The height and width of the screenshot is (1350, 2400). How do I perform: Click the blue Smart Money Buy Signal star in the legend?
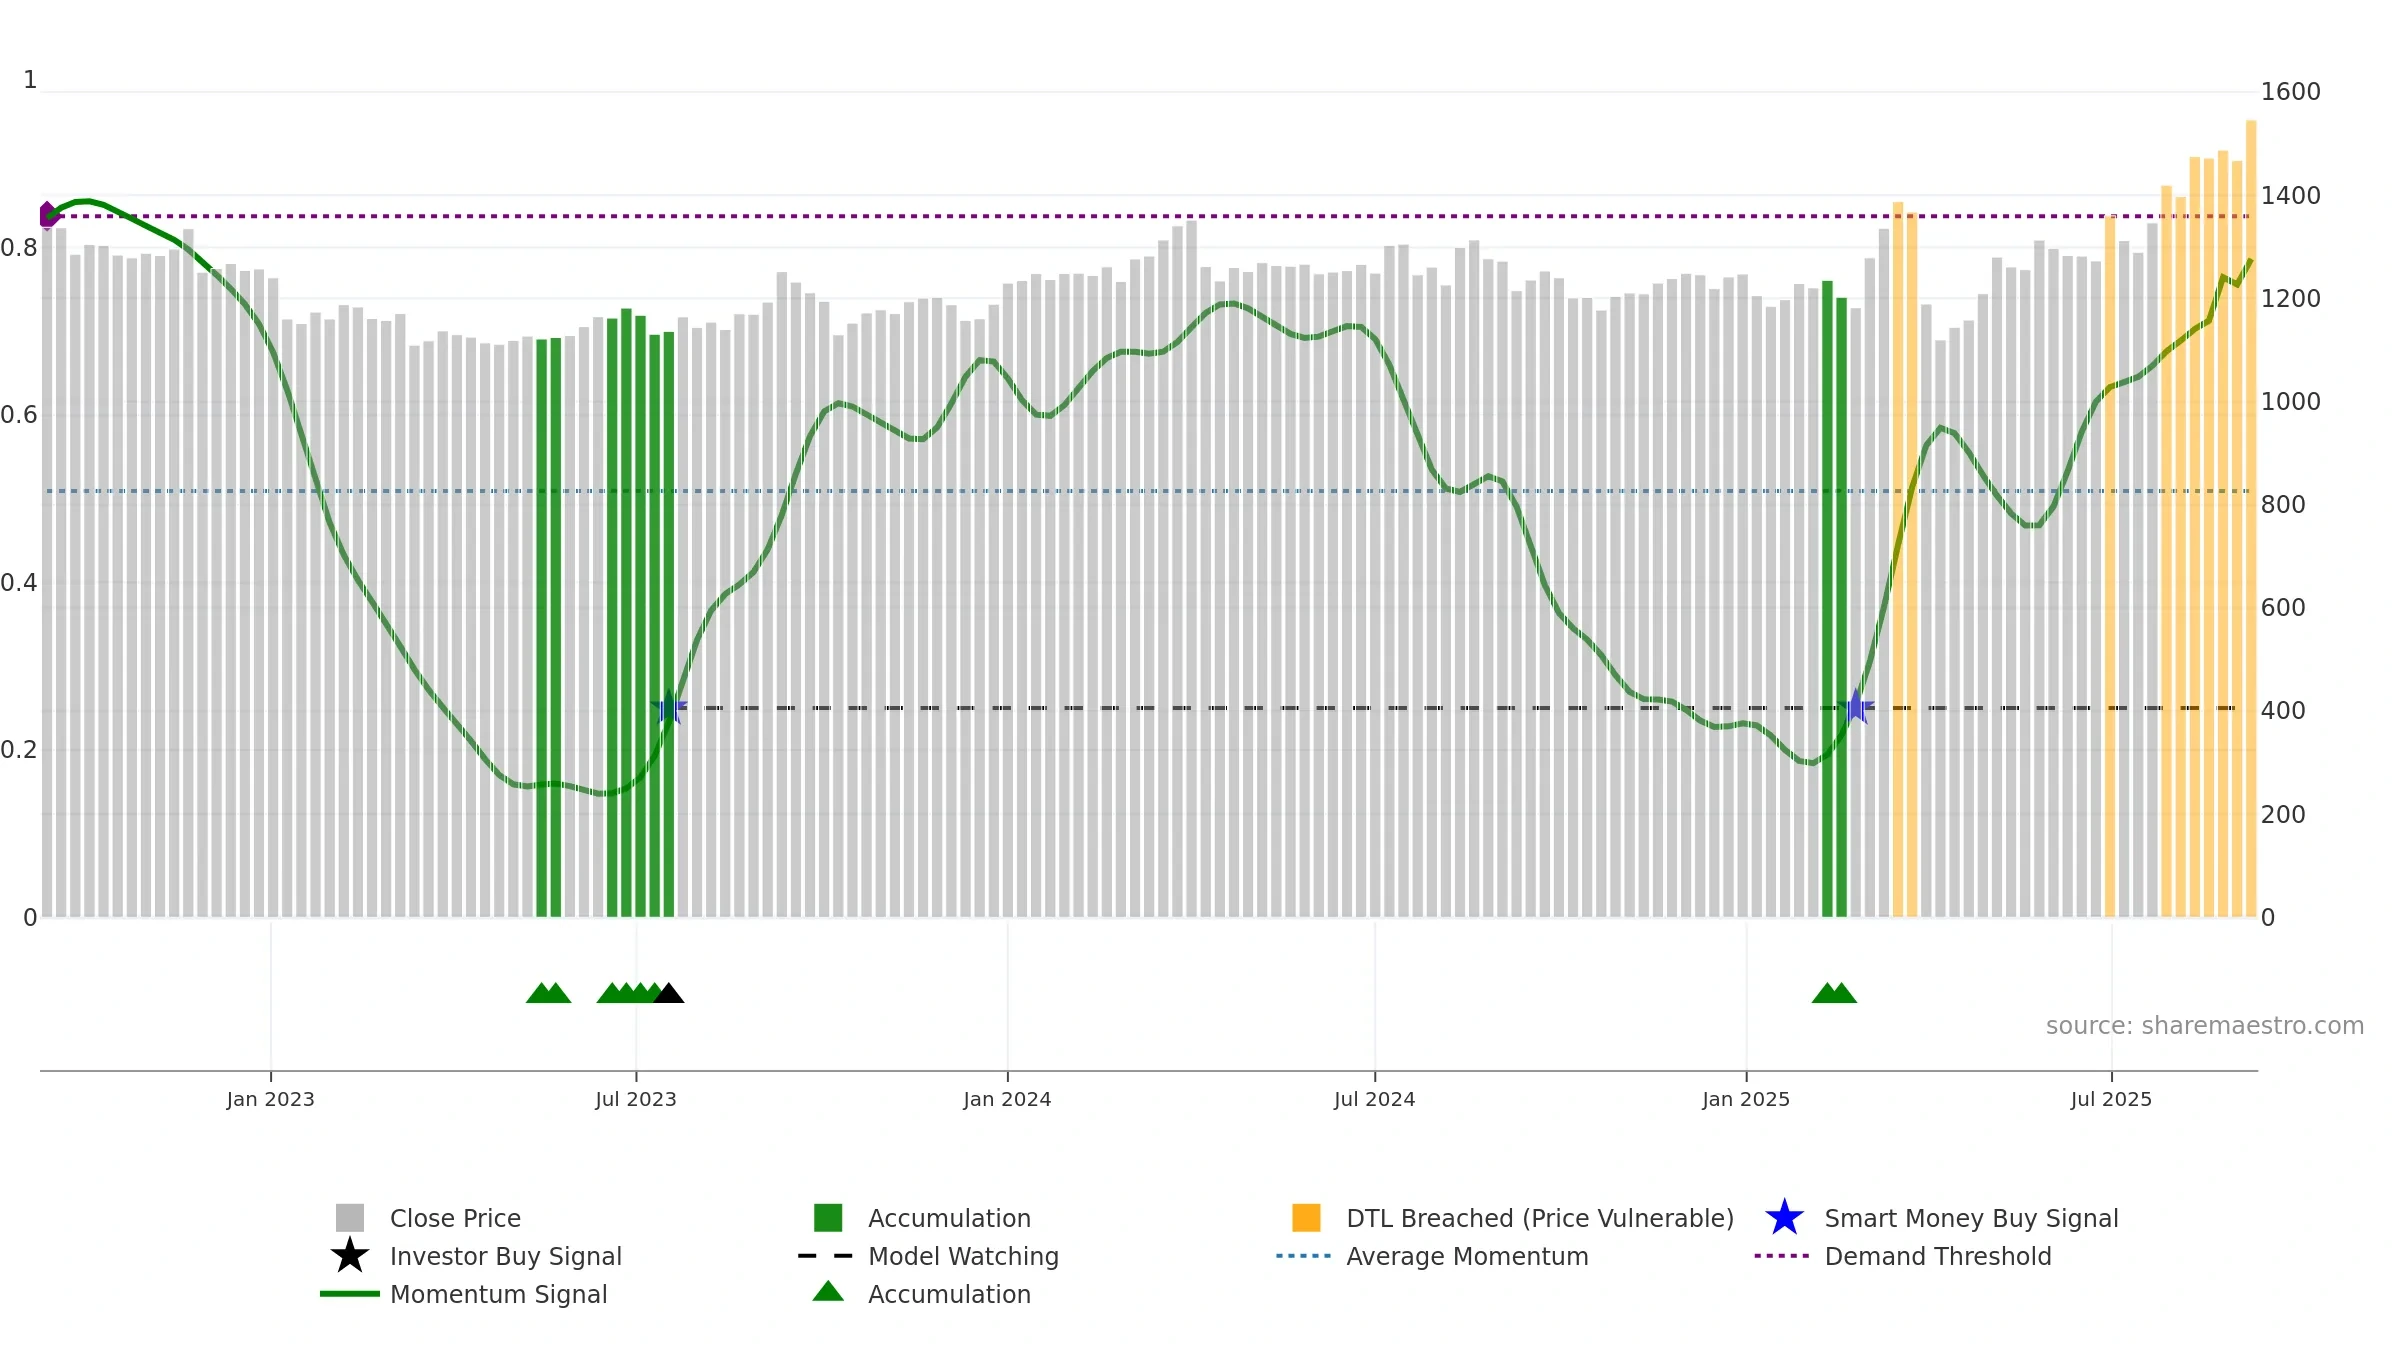tap(1784, 1218)
